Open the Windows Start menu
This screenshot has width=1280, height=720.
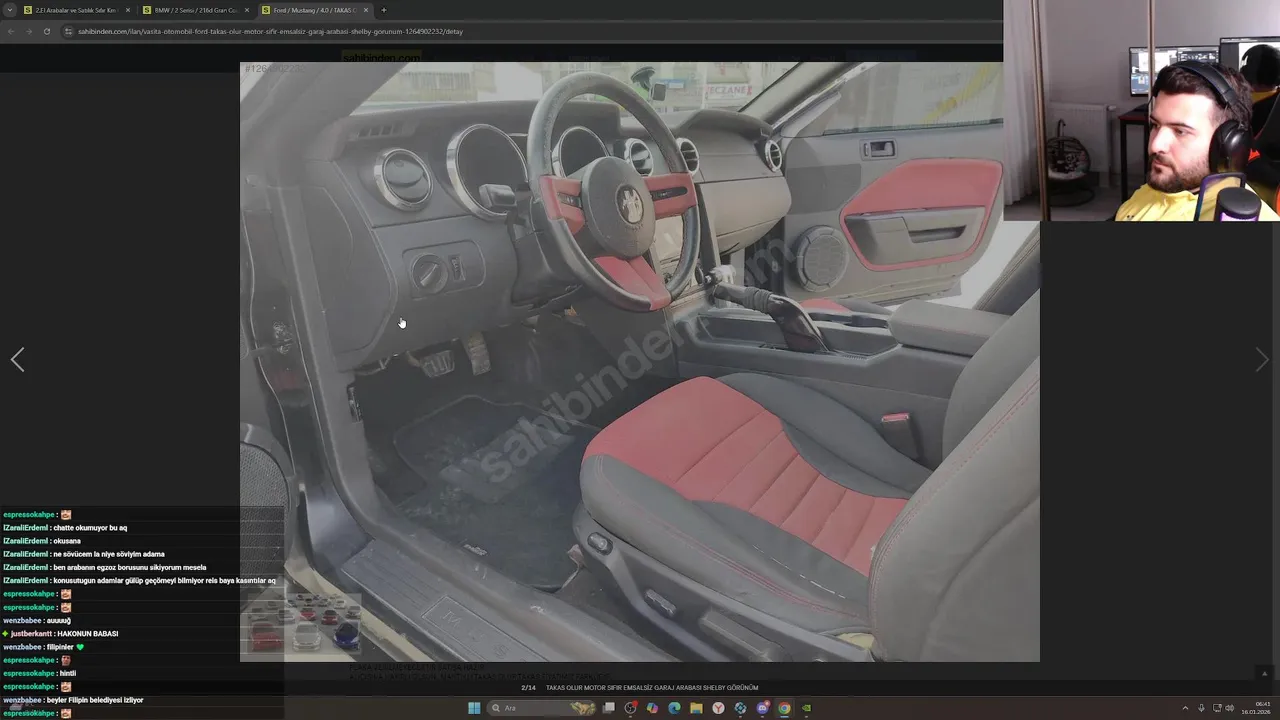(x=474, y=708)
